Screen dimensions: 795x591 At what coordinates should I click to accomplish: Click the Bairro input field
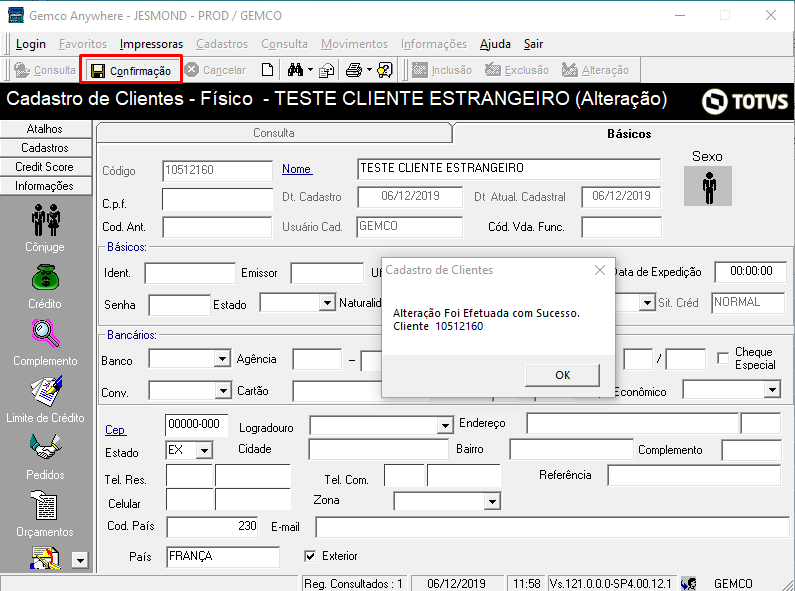(571, 450)
